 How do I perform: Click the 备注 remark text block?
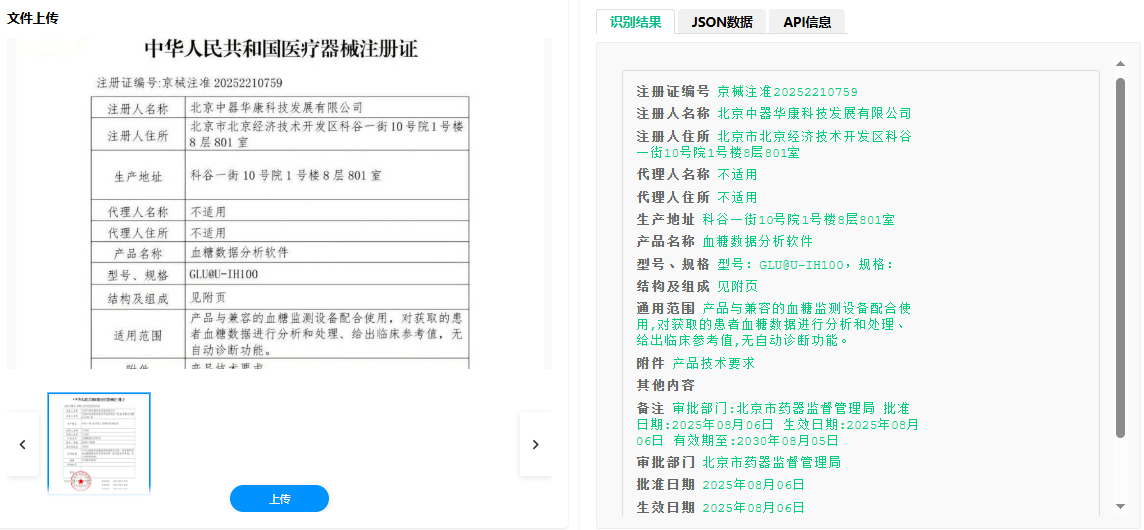point(777,424)
